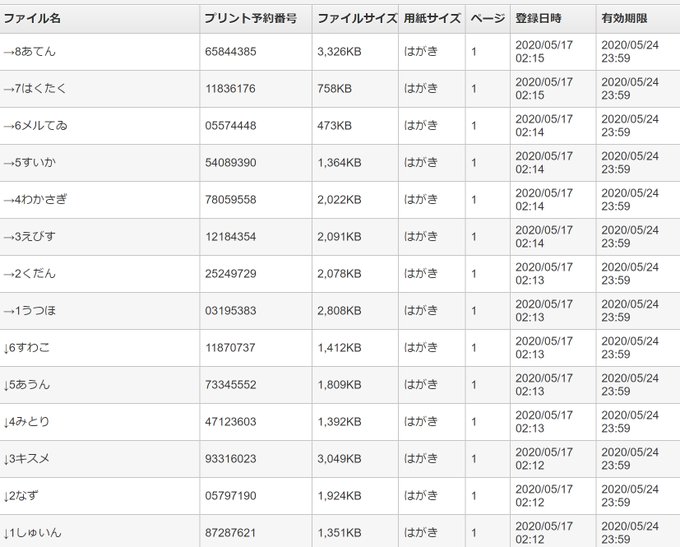
Task: Select file name ↓3キスメ
Action: pos(26,459)
